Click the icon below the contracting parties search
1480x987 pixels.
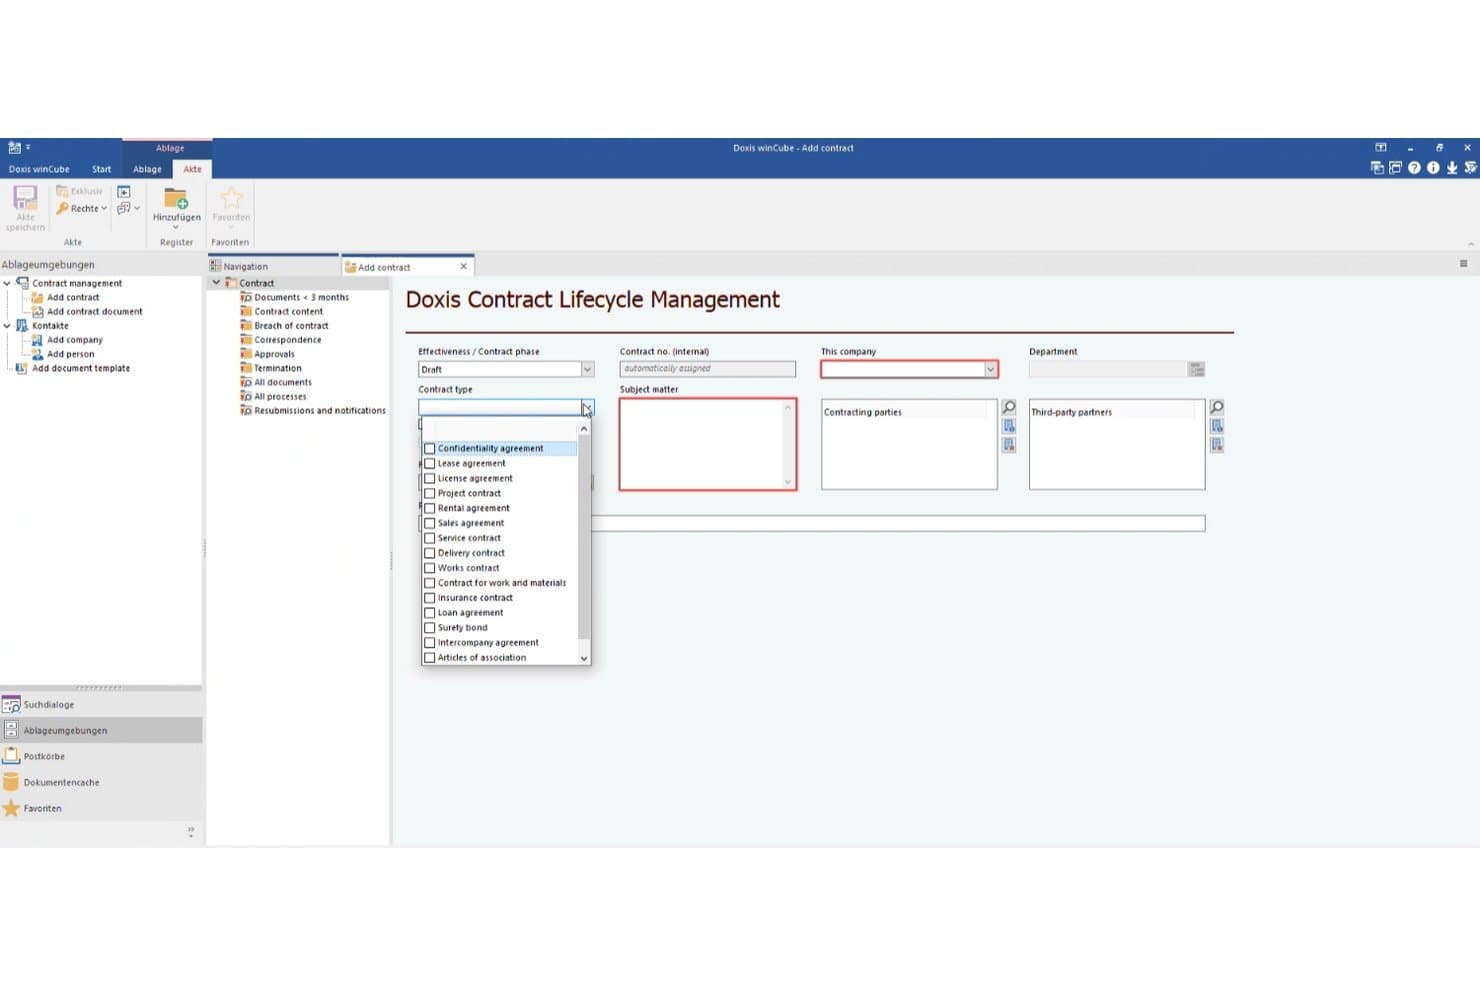[x=1009, y=426]
